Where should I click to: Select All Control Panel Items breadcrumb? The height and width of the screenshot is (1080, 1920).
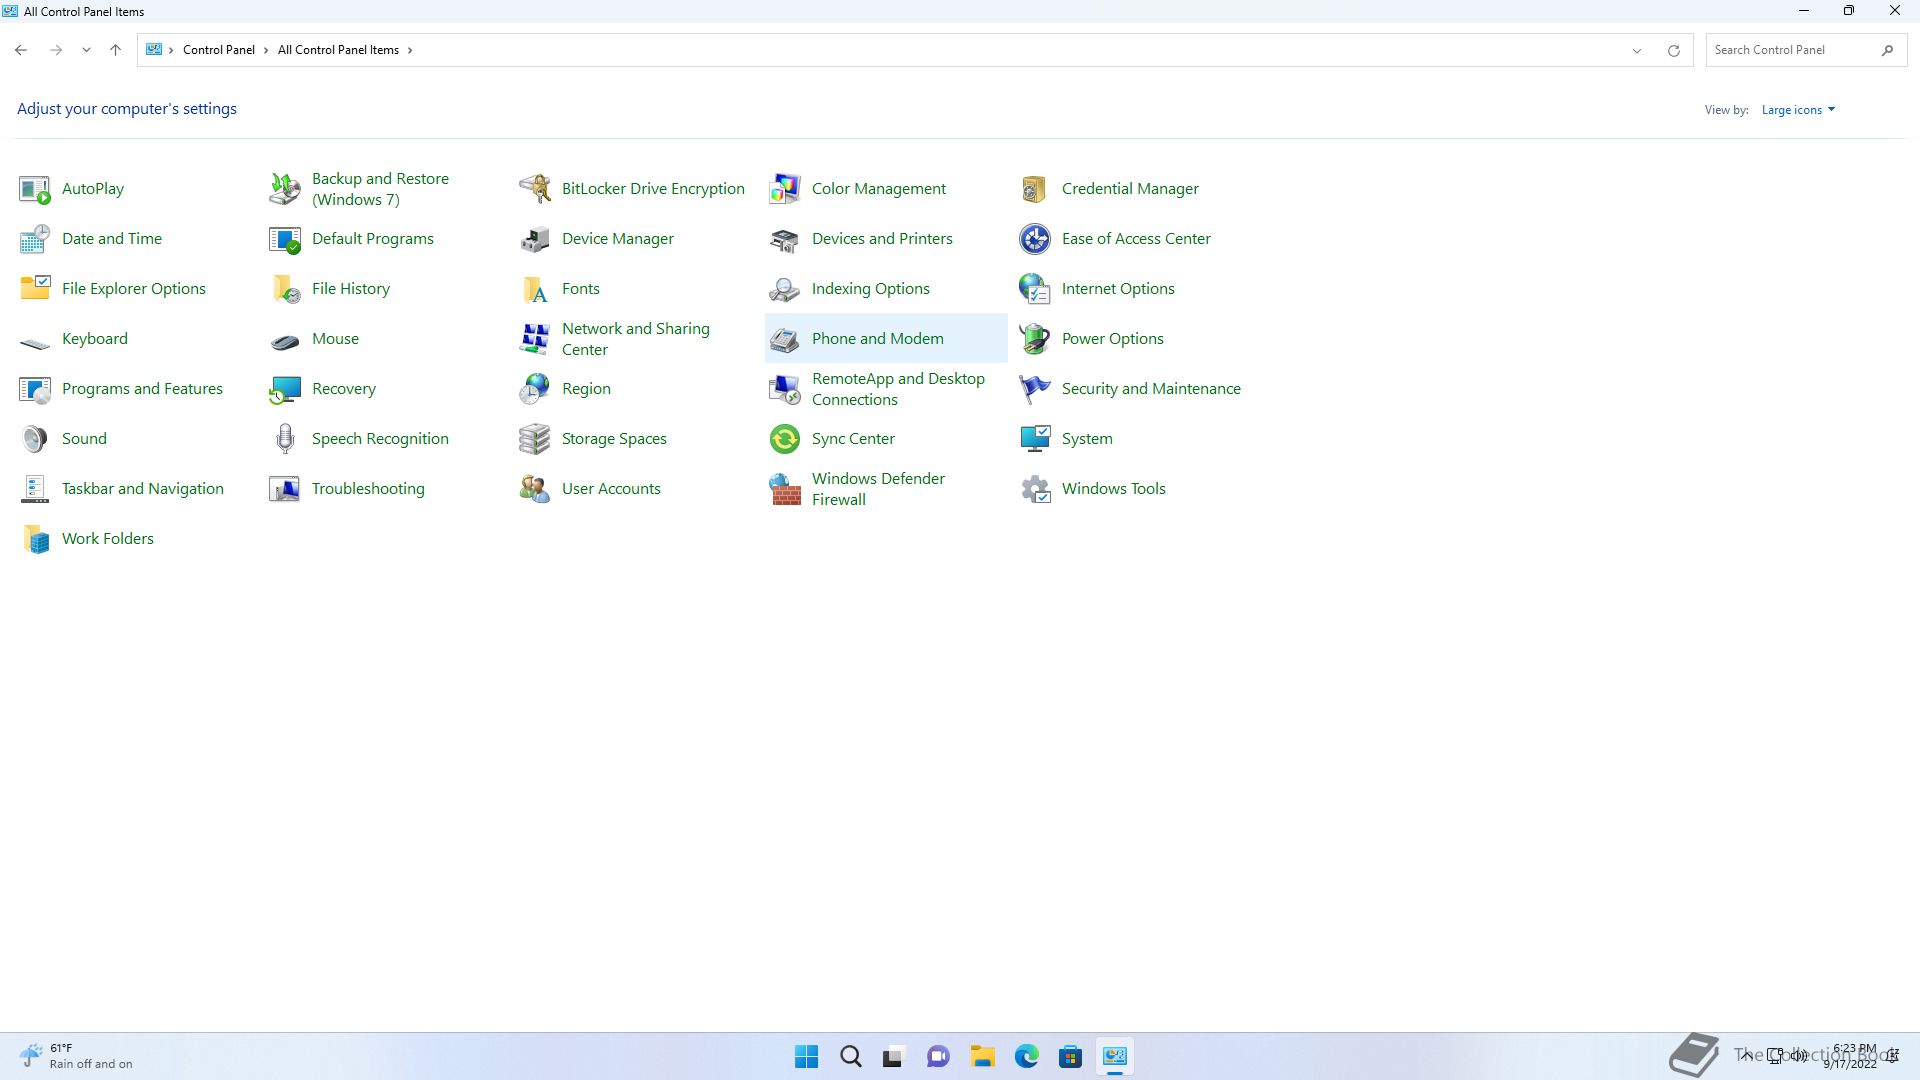click(338, 50)
